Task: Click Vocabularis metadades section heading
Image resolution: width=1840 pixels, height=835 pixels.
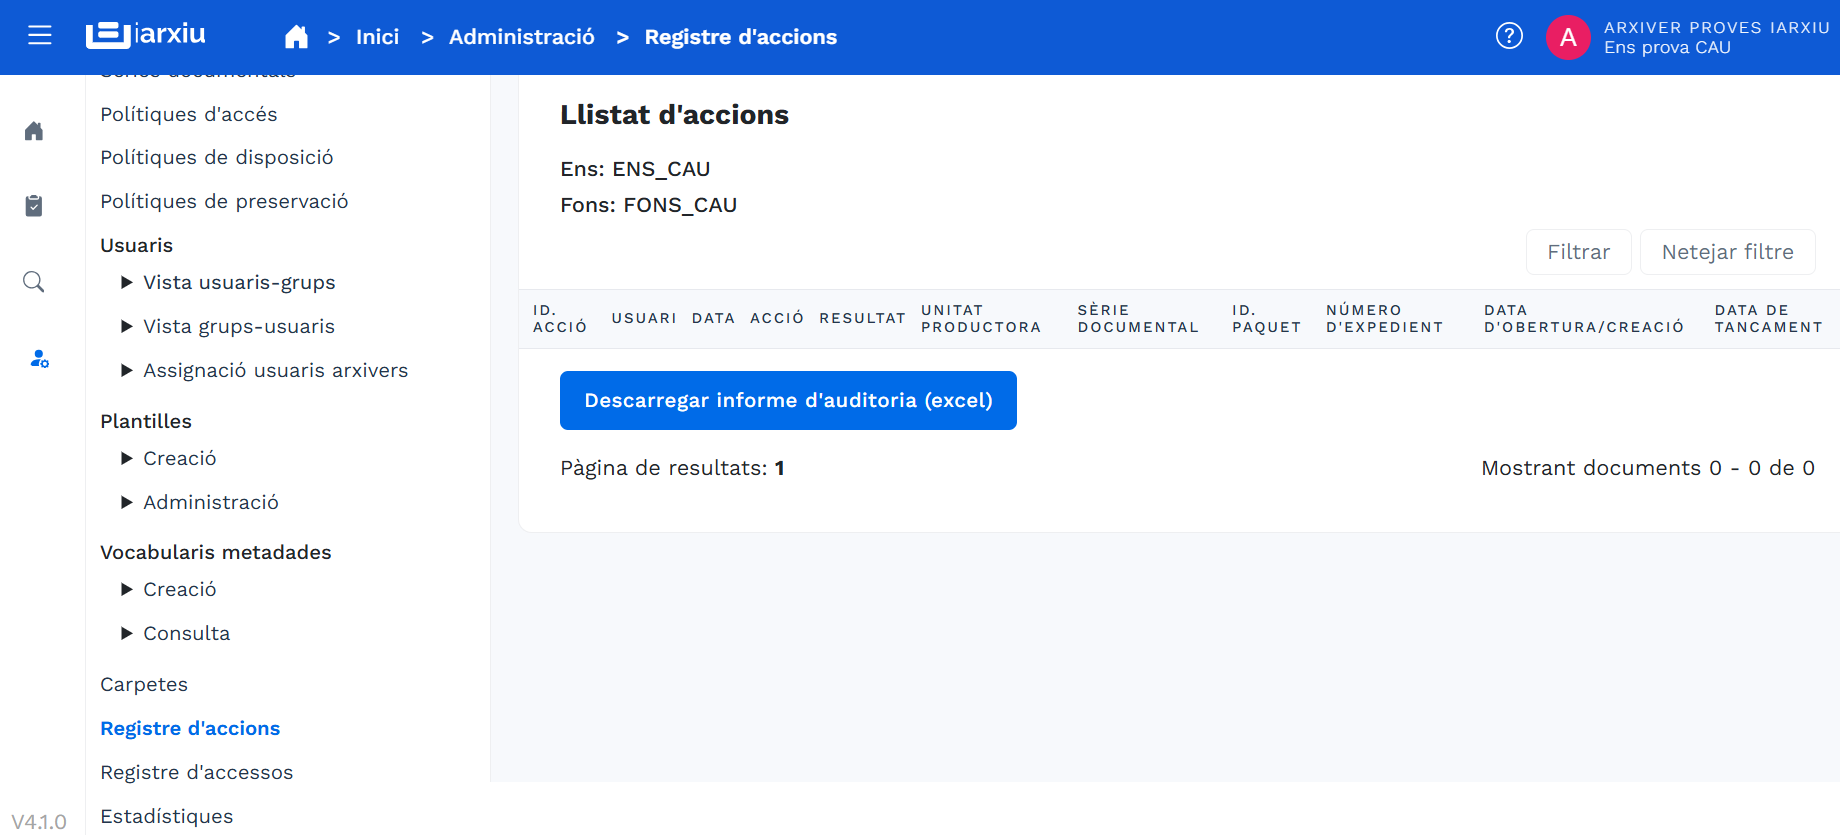Action: pyautogui.click(x=215, y=552)
